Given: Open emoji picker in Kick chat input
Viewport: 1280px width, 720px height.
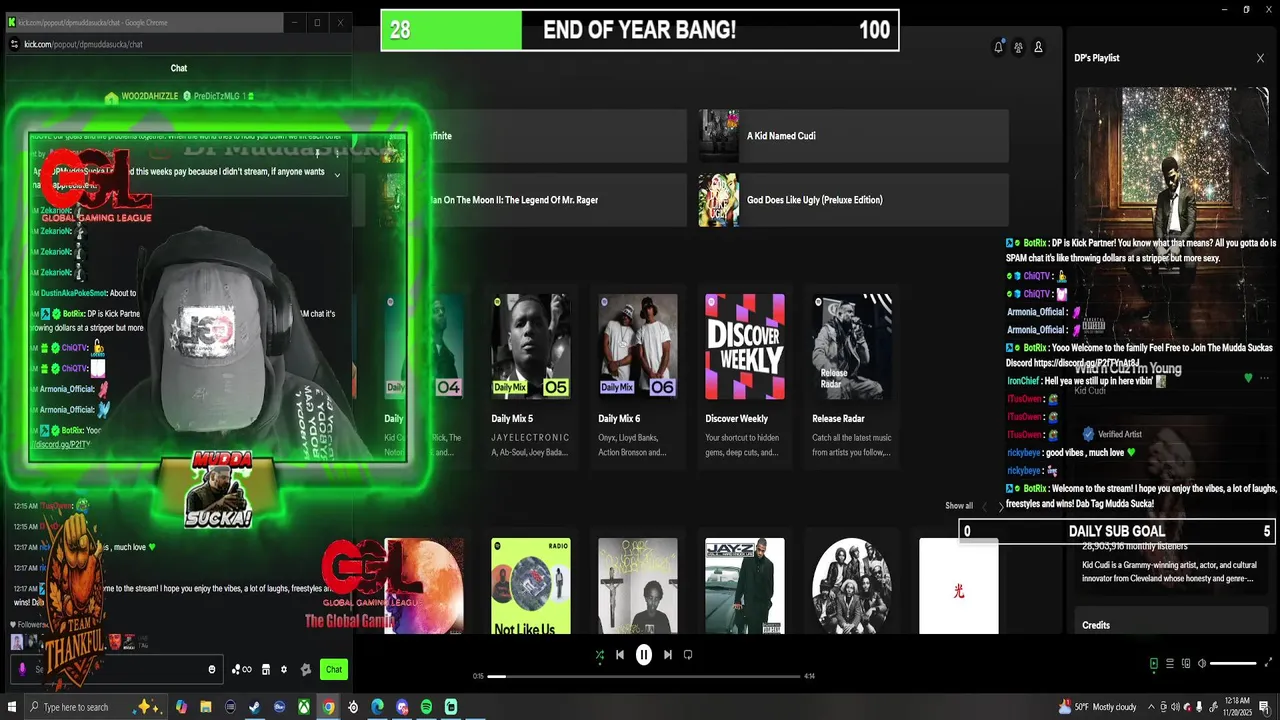Looking at the screenshot, I should [212, 669].
